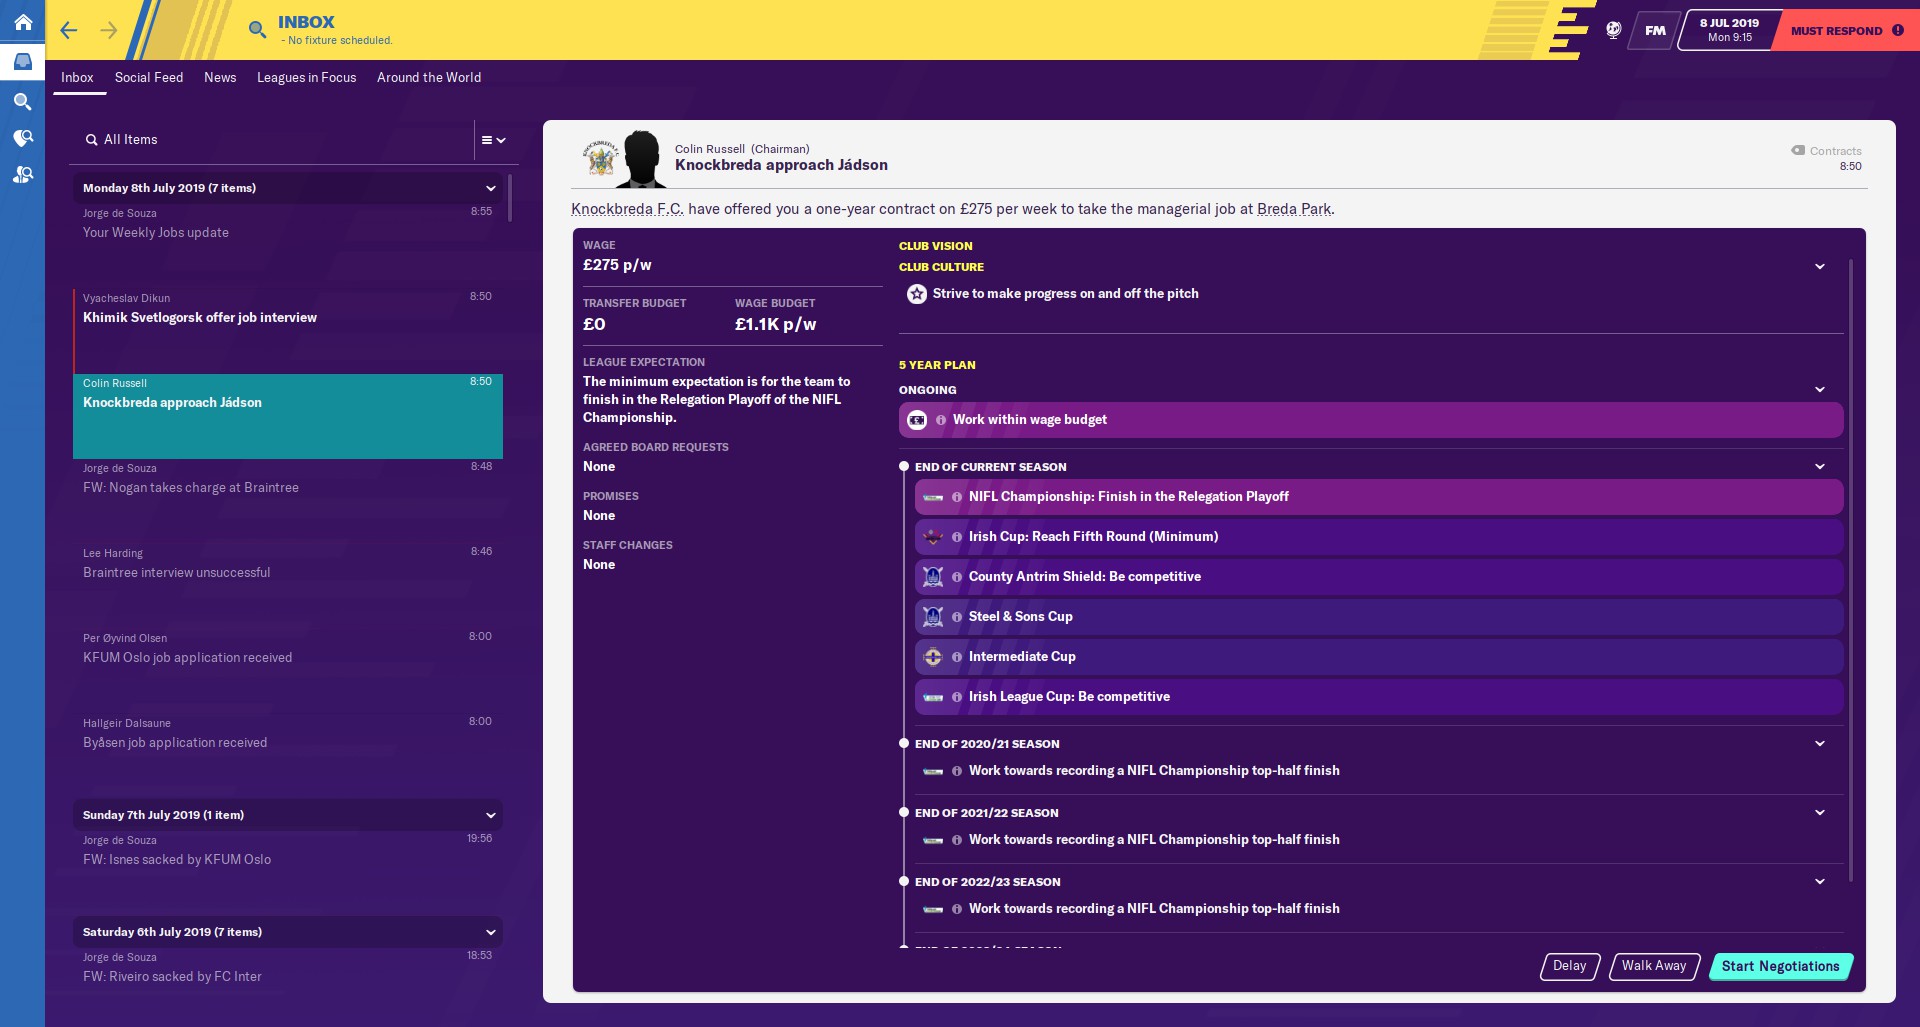Screen dimensions: 1920x1027
Task: Click Steel & Sons Cup competition icon
Action: pyautogui.click(x=933, y=617)
